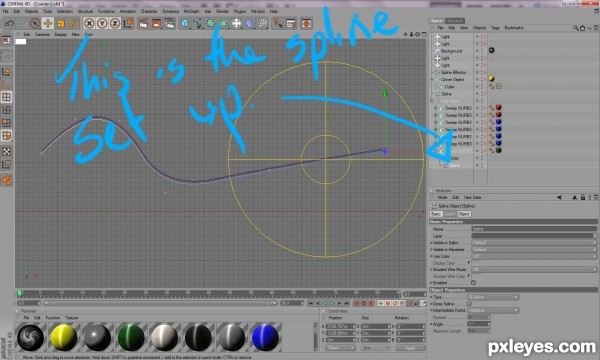
Task: Open the viewport Cameras menu
Action: coord(42,34)
